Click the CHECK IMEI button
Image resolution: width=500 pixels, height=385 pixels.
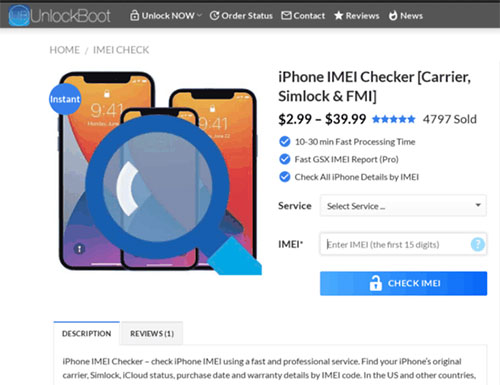[x=403, y=283]
